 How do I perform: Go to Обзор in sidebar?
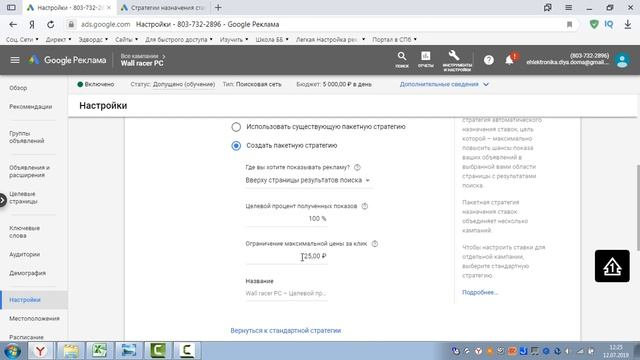18,88
